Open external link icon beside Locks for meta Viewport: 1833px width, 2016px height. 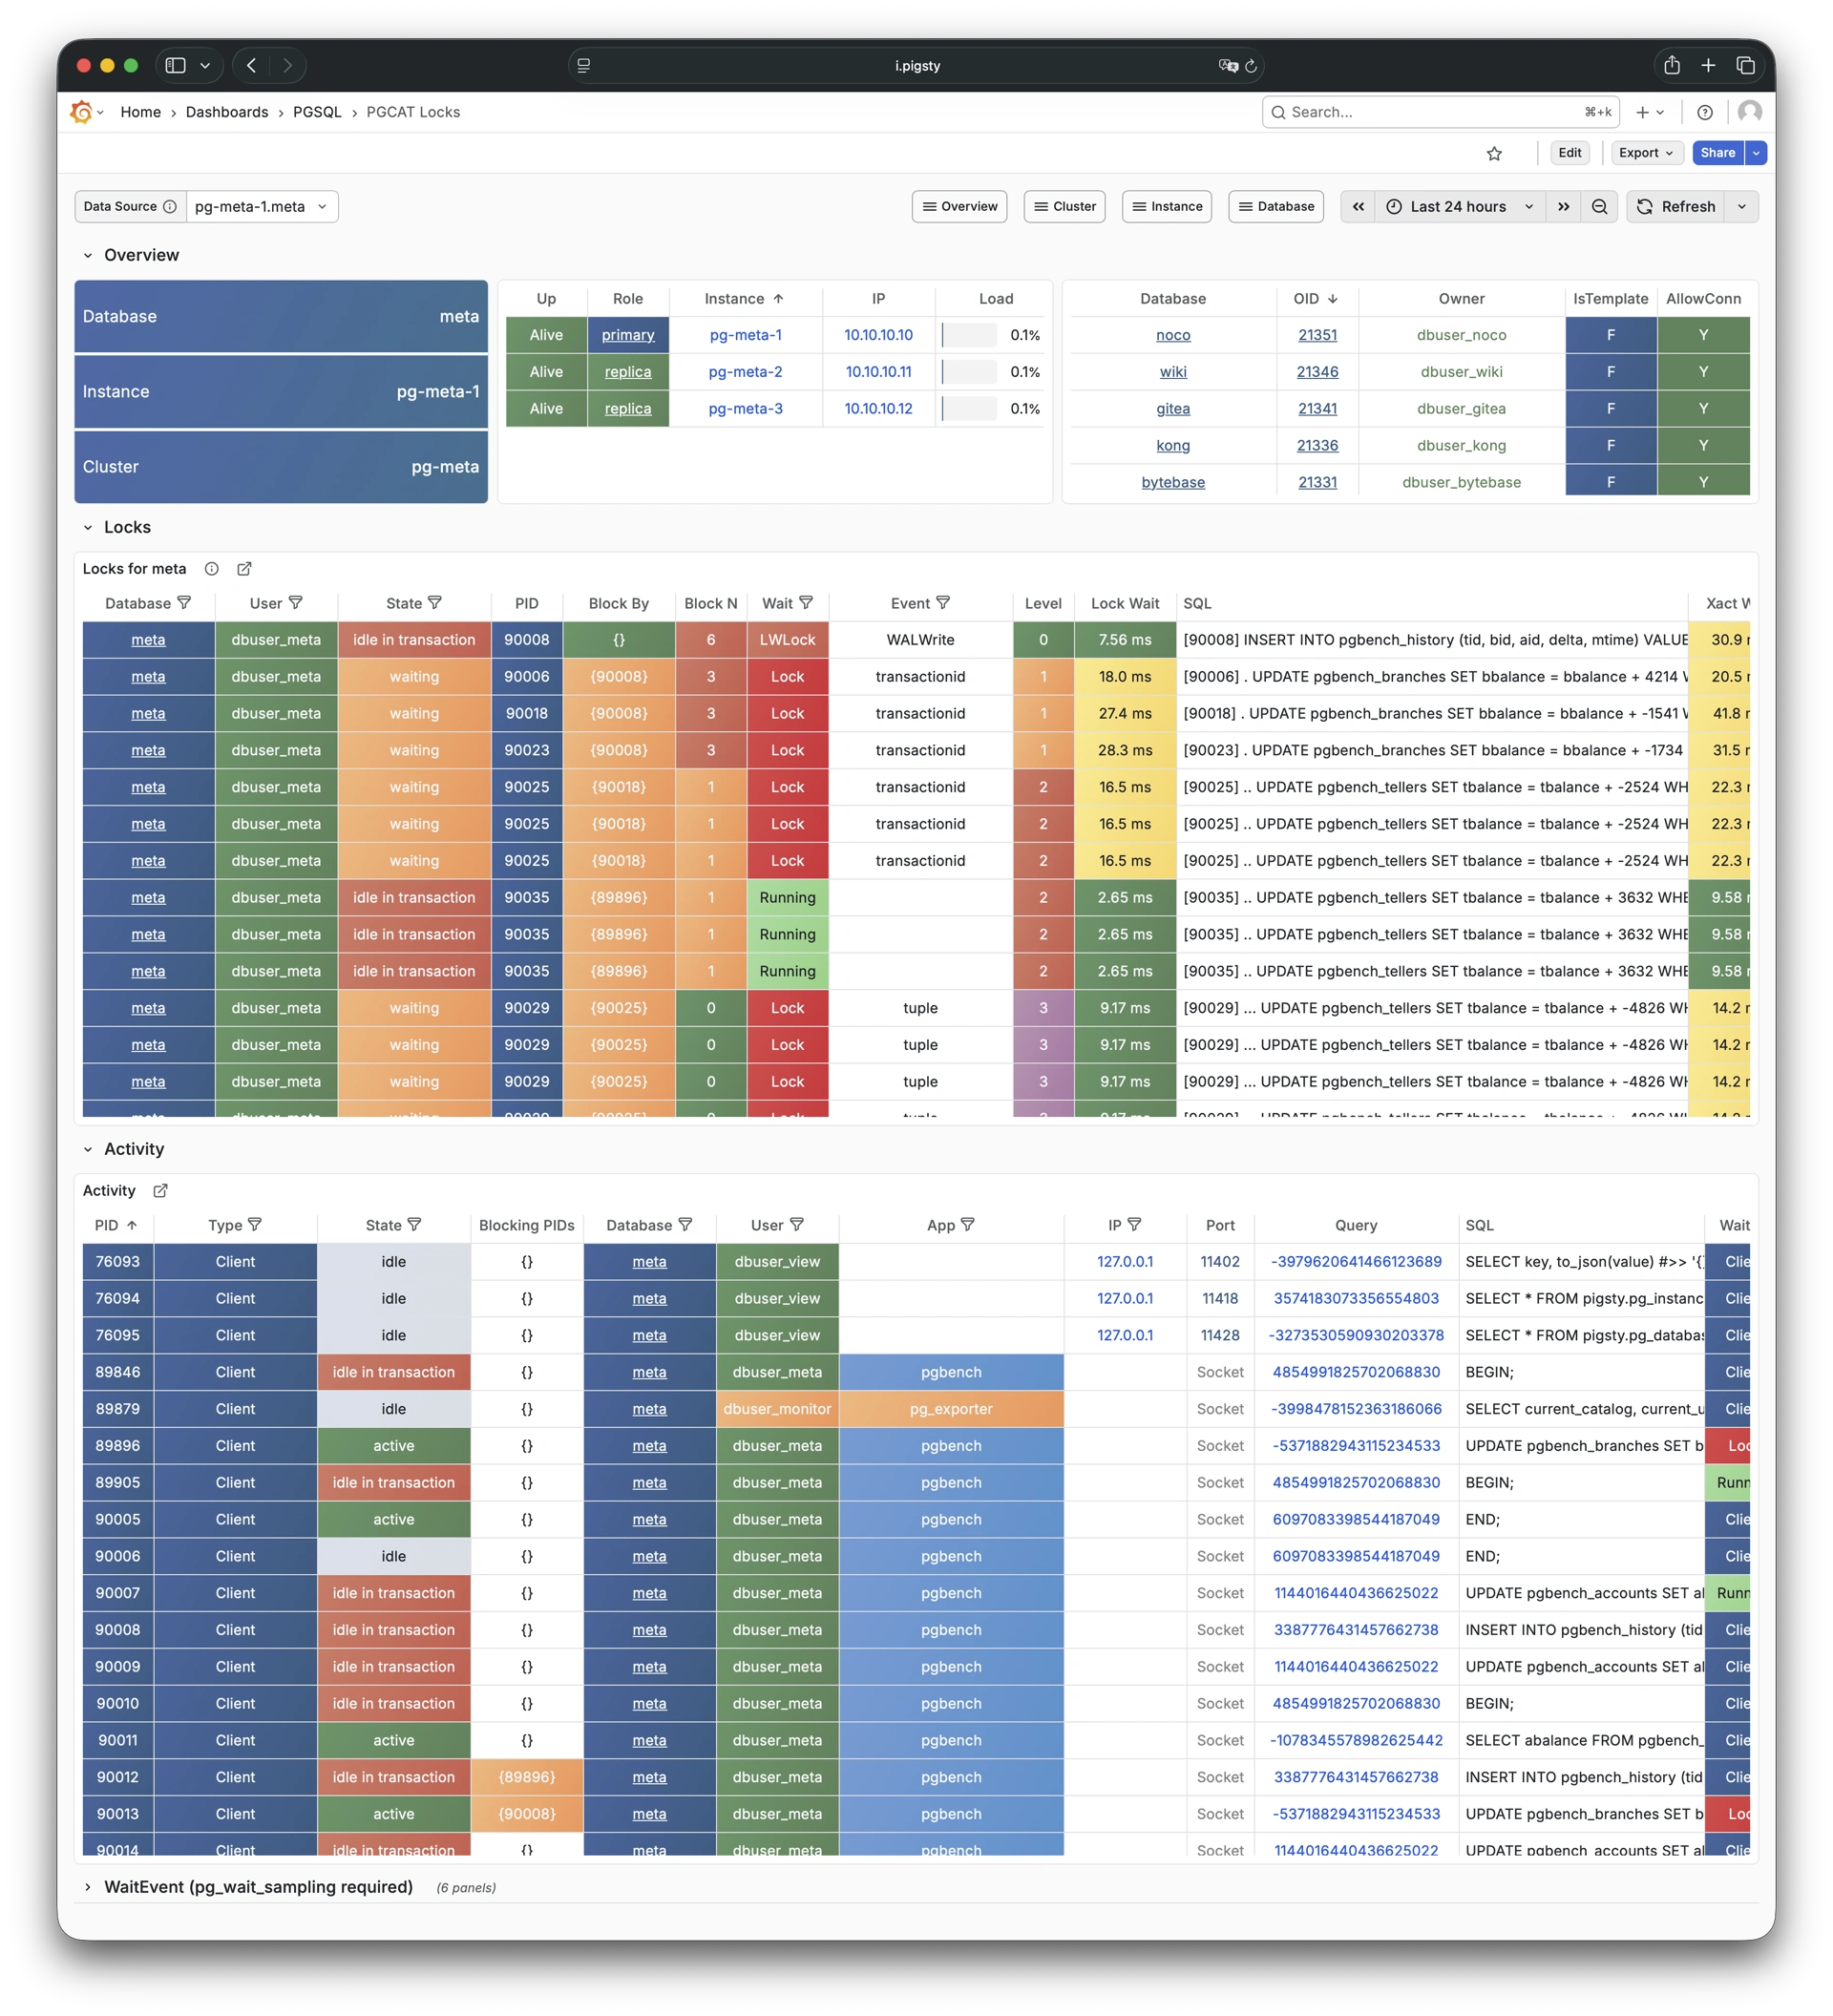pos(244,569)
